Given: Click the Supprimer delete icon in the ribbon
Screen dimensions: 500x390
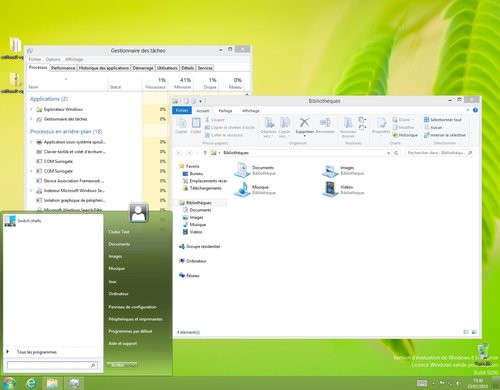Looking at the screenshot, I should tap(304, 123).
